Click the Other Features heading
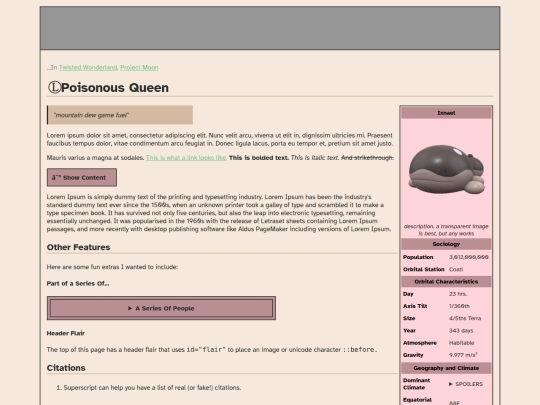540x405 pixels. (79, 247)
